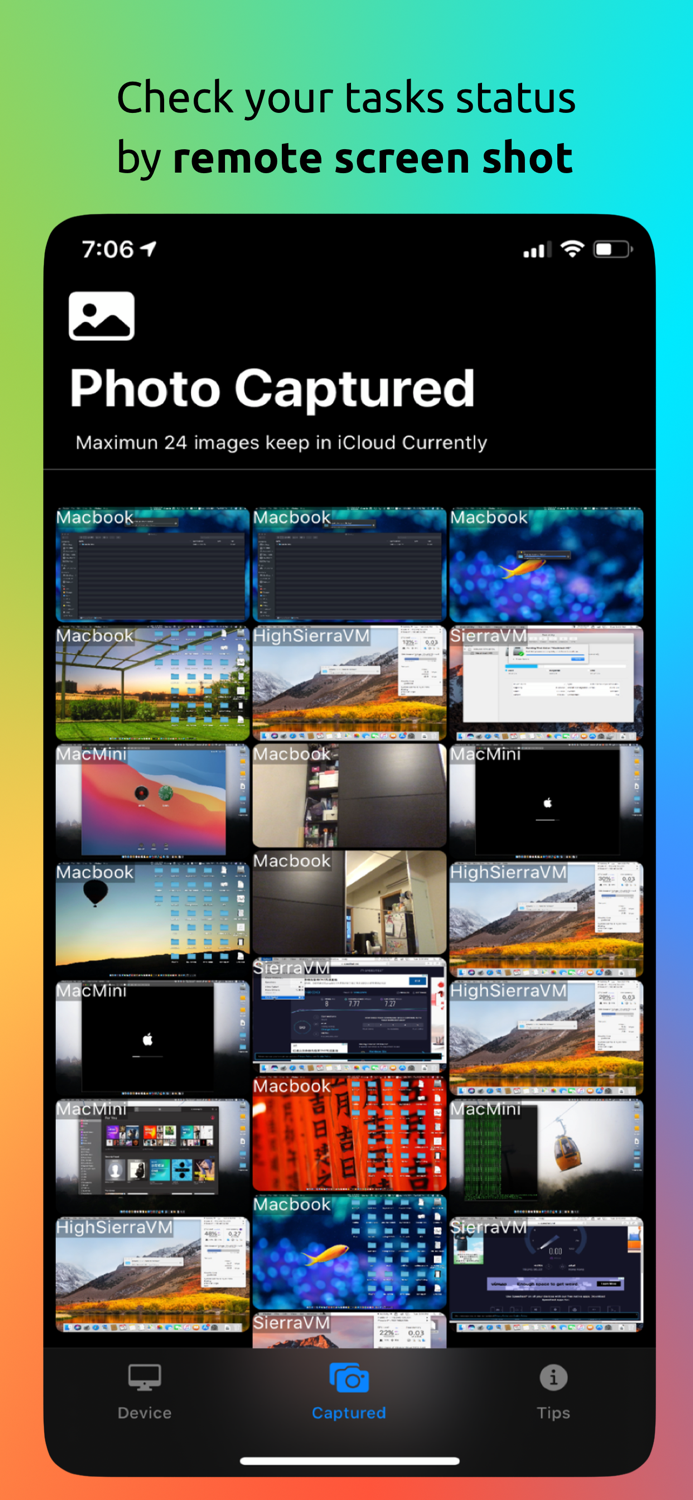Viewport: 693px width, 1500px height.
Task: Open the Captured tab
Action: (349, 1391)
